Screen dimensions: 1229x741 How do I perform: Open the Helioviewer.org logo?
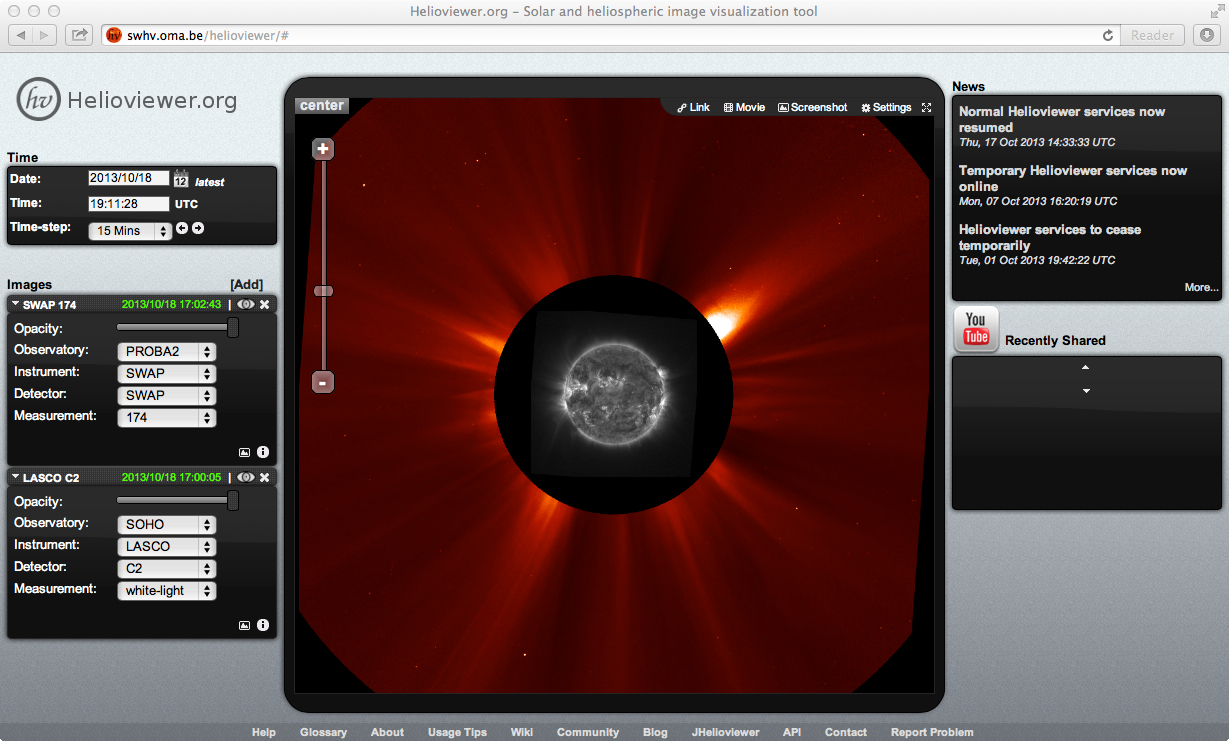click(x=127, y=100)
